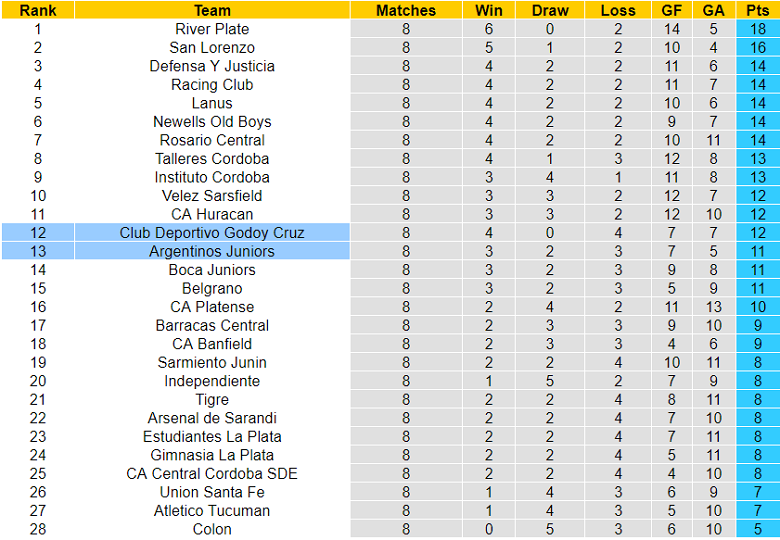Image resolution: width=780 pixels, height=540 pixels.
Task: Select the Draw column header
Action: click(550, 10)
